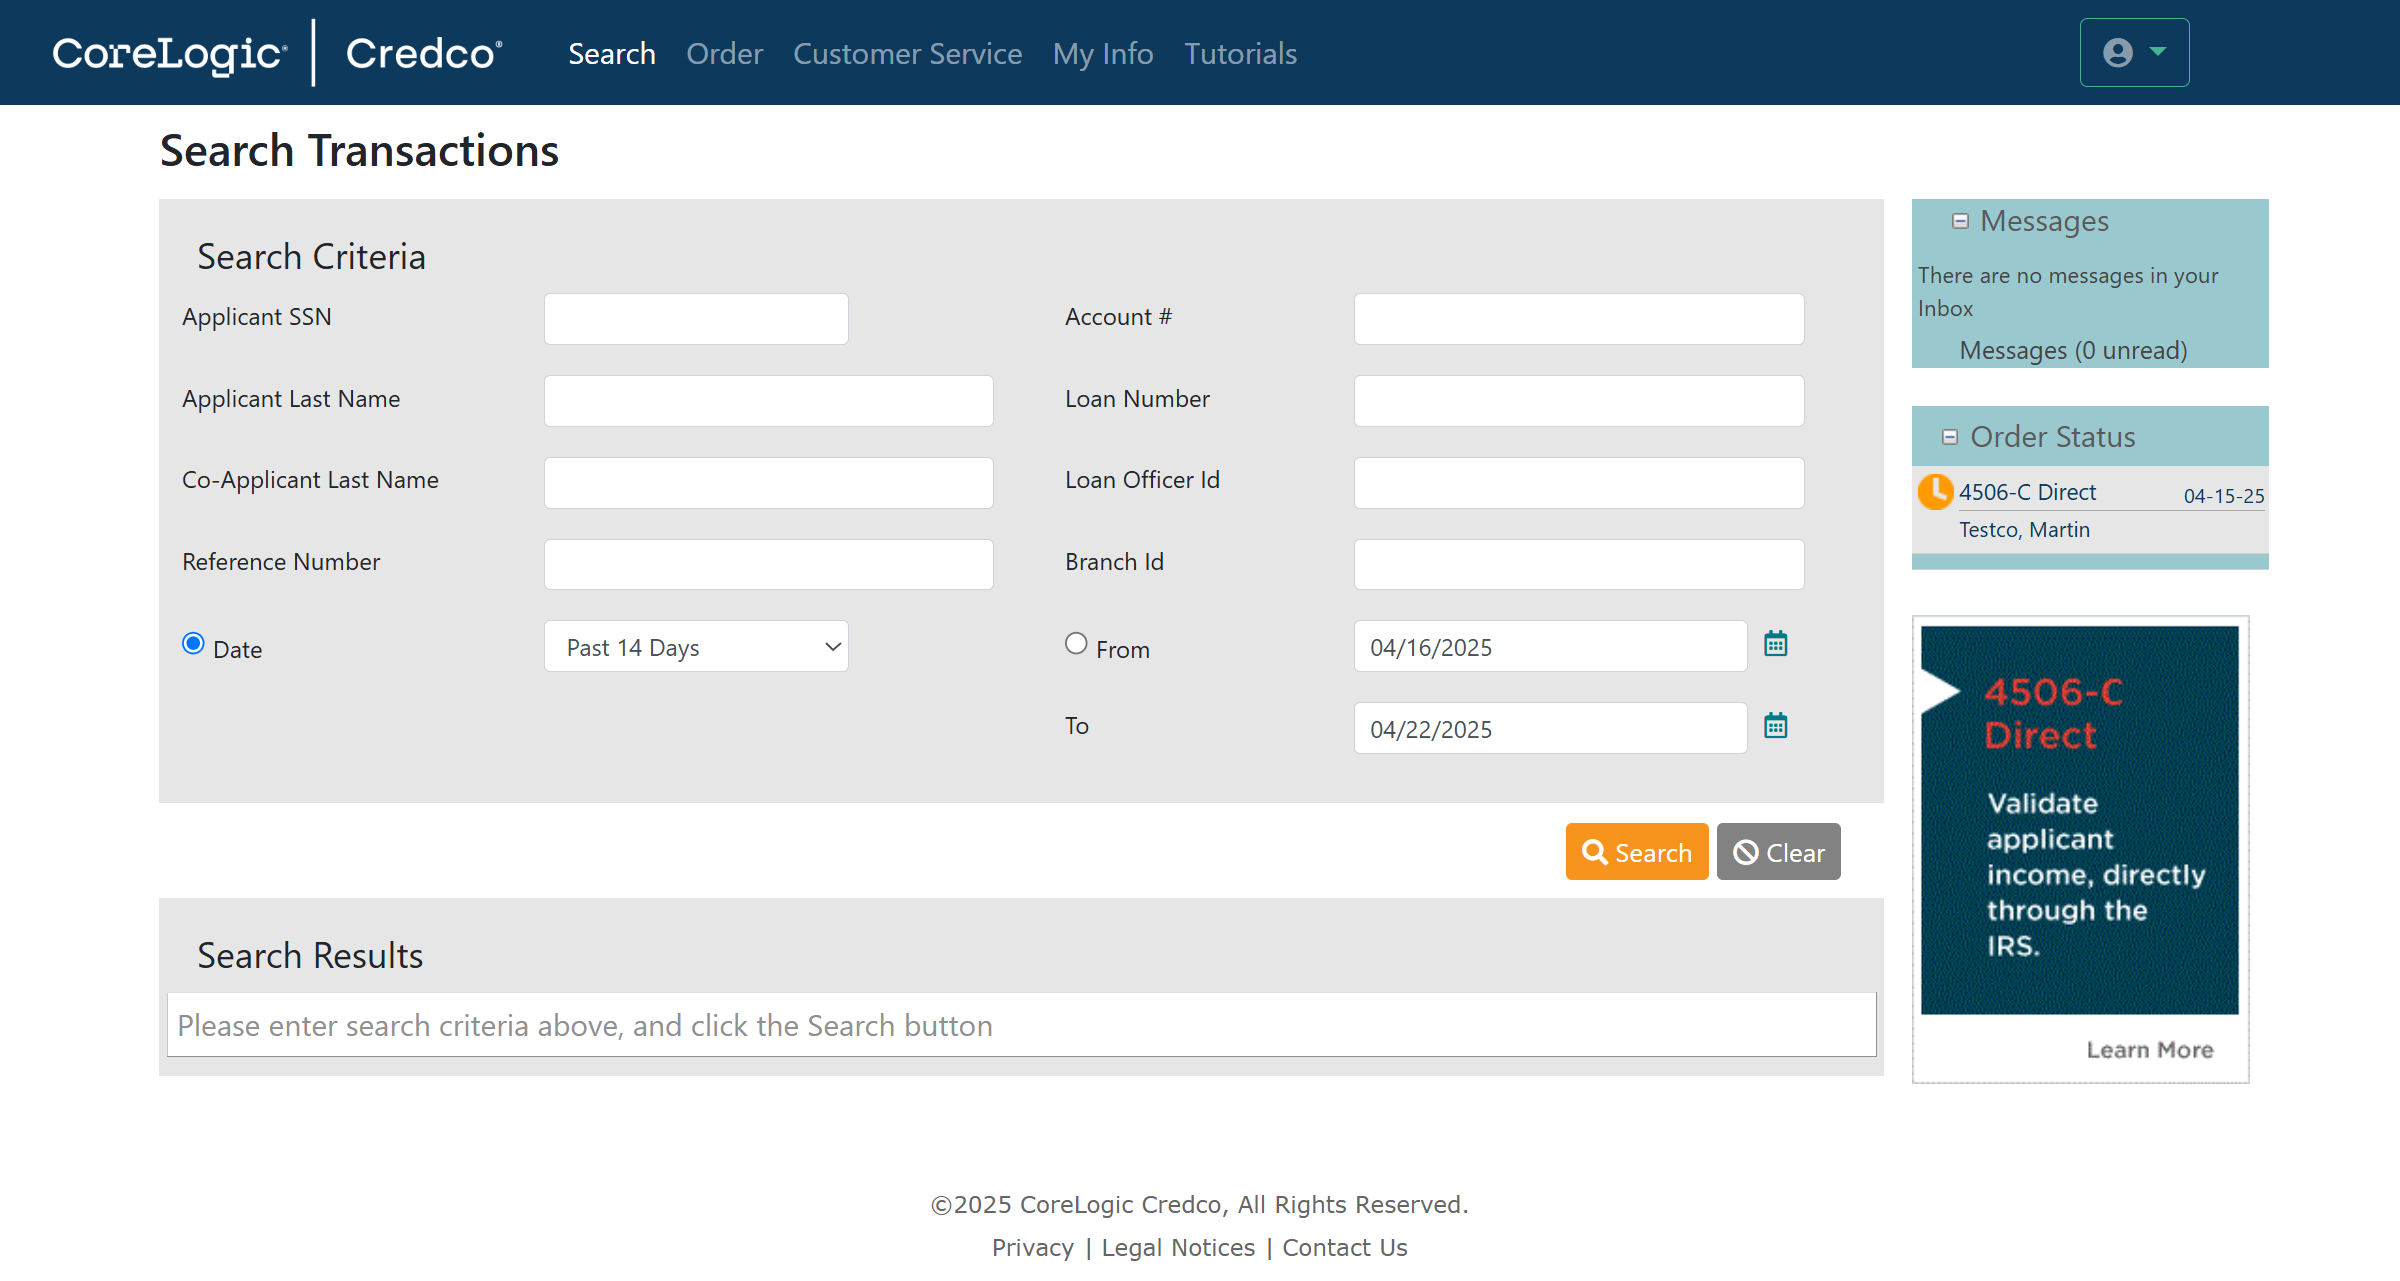Collapse the Order Status panel
Screen dimensions: 2400x1281
(1950, 437)
